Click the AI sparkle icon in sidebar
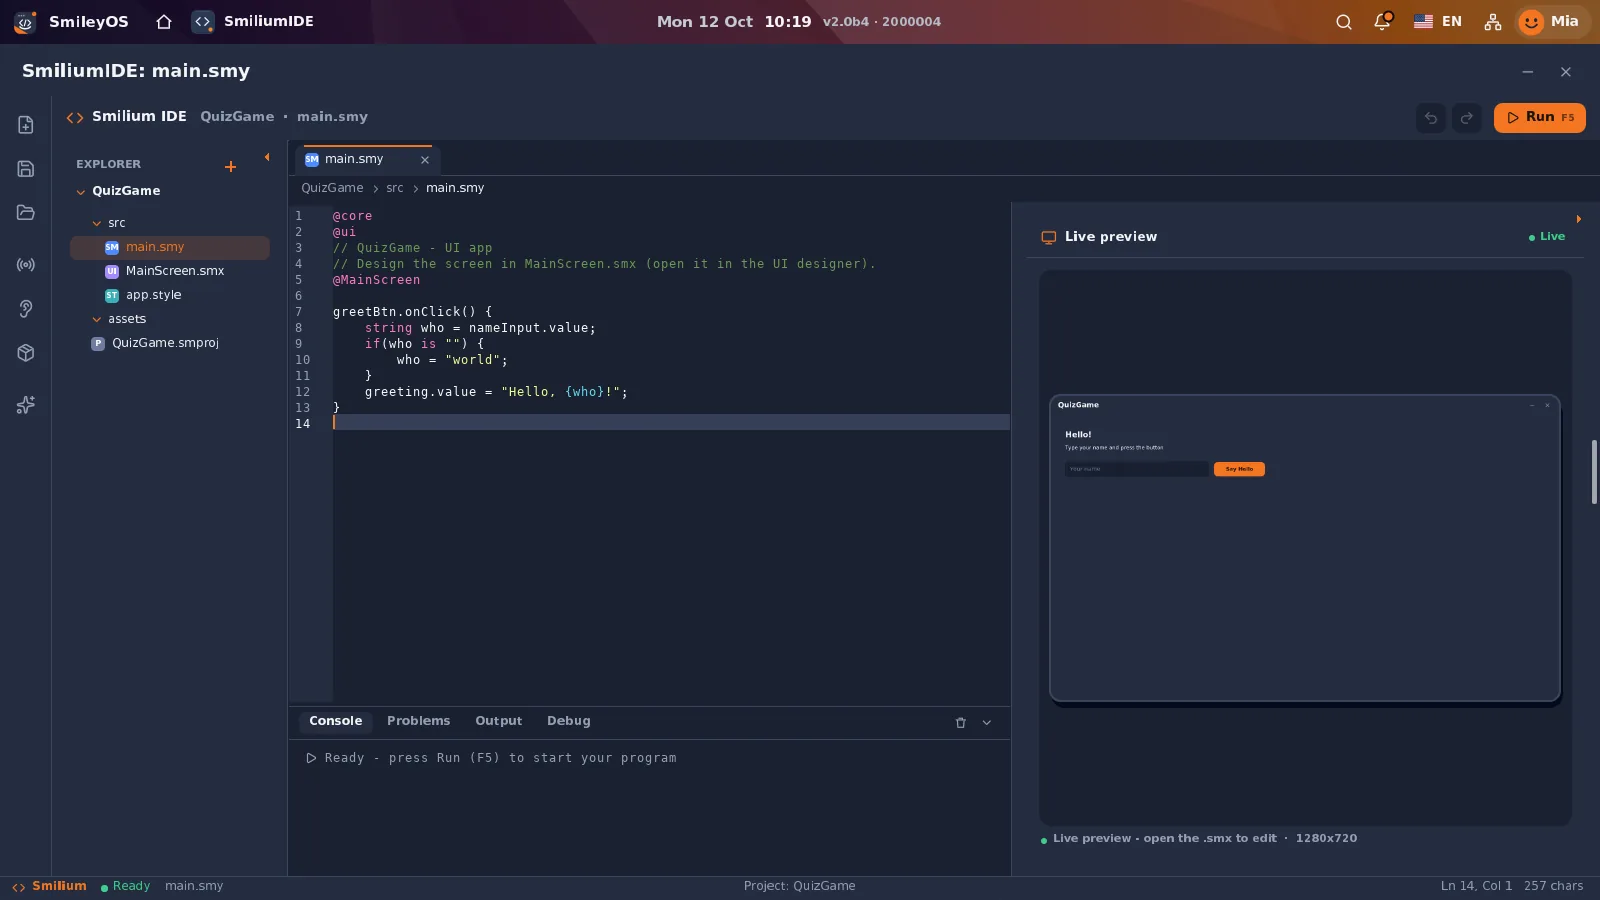This screenshot has width=1600, height=900. click(x=26, y=405)
